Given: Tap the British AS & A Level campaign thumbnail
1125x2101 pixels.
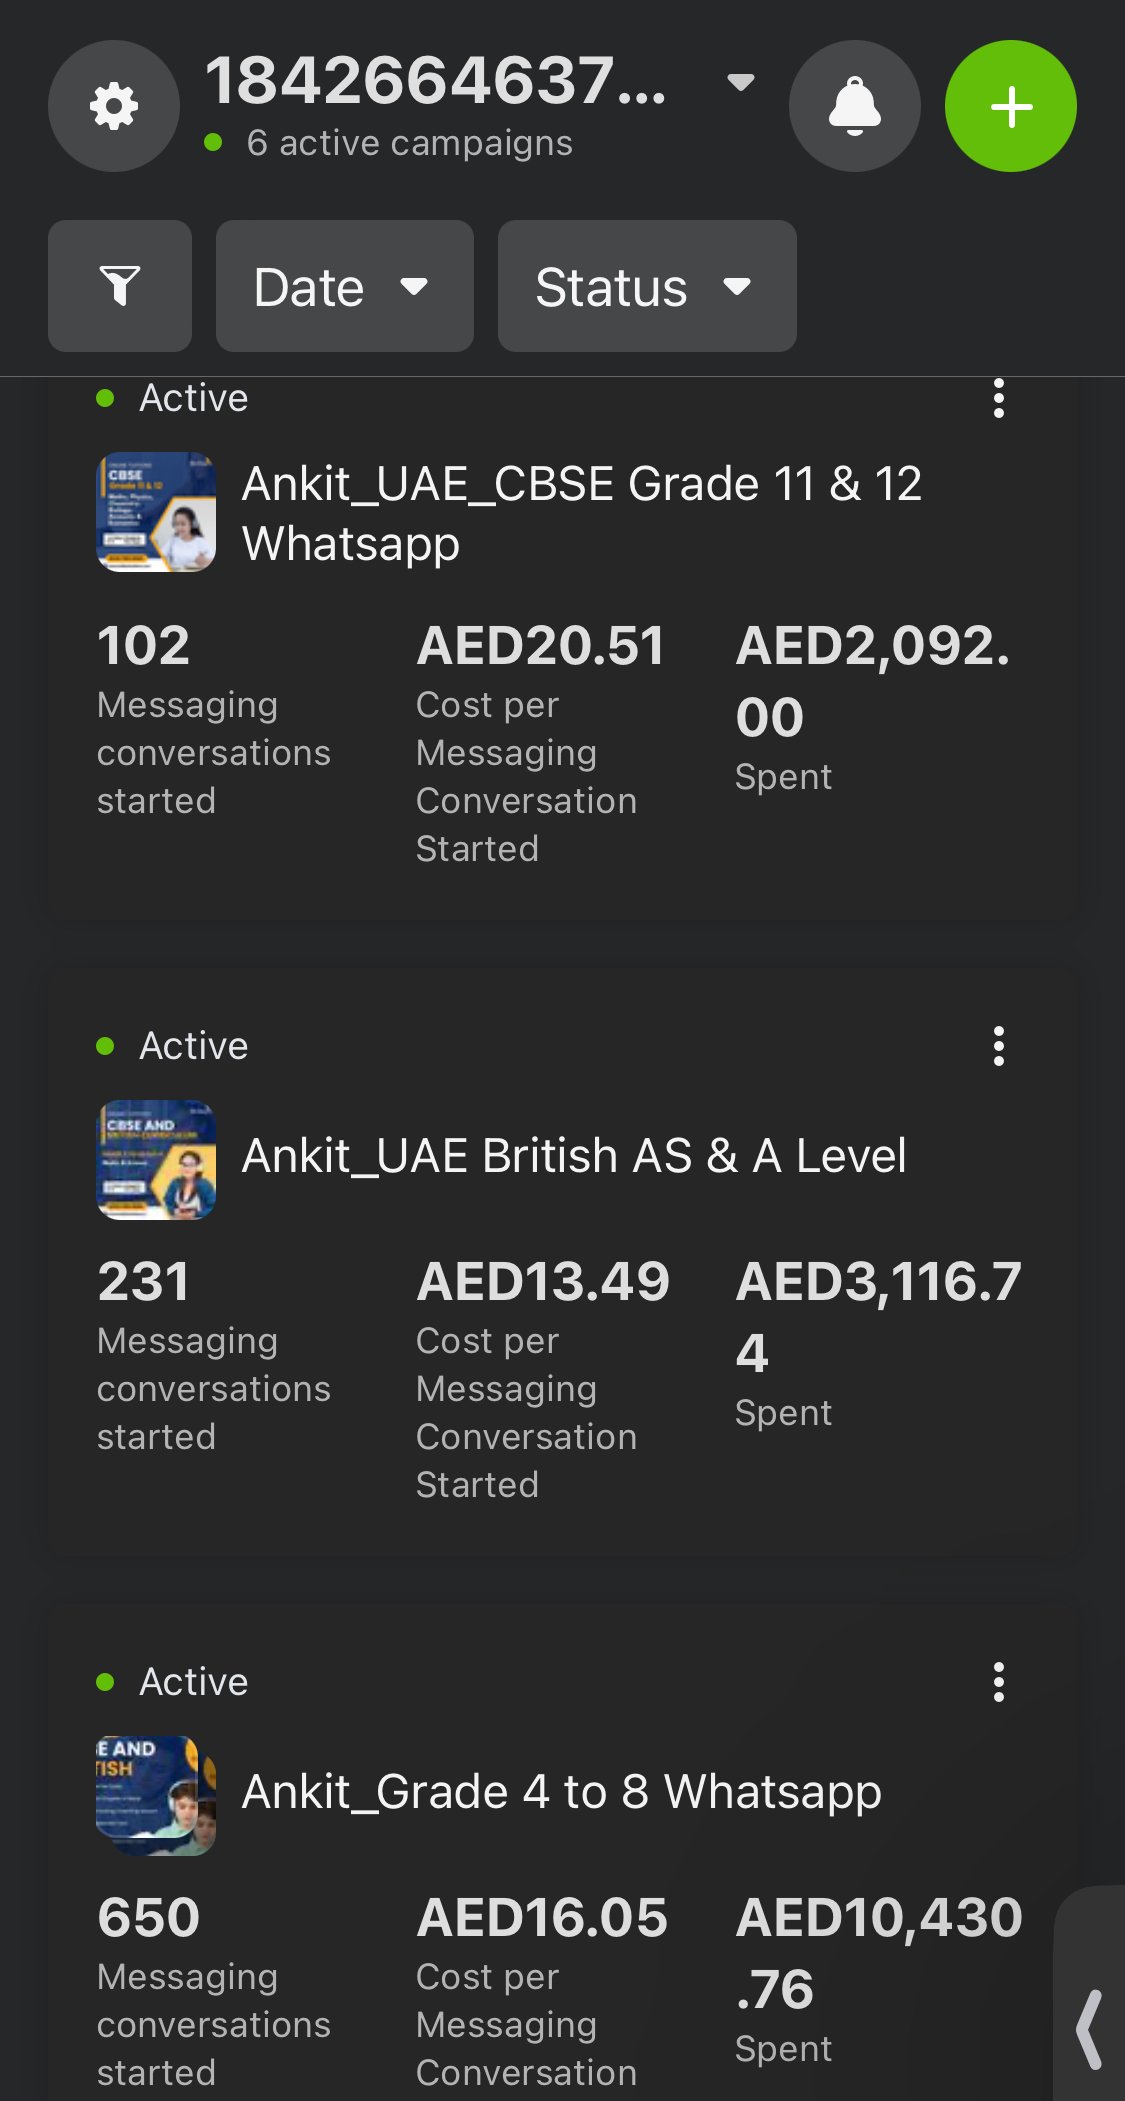Looking at the screenshot, I should point(156,1160).
